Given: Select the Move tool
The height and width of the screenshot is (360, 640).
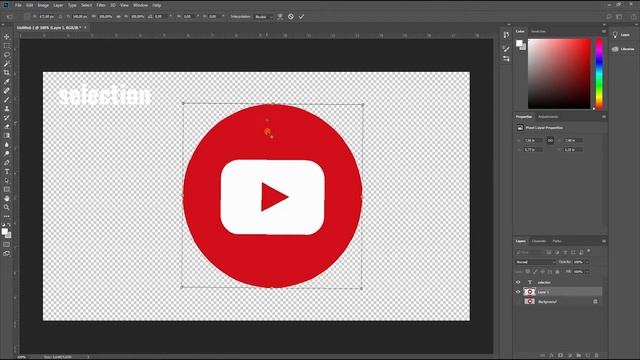Looking at the screenshot, I should 7,37.
